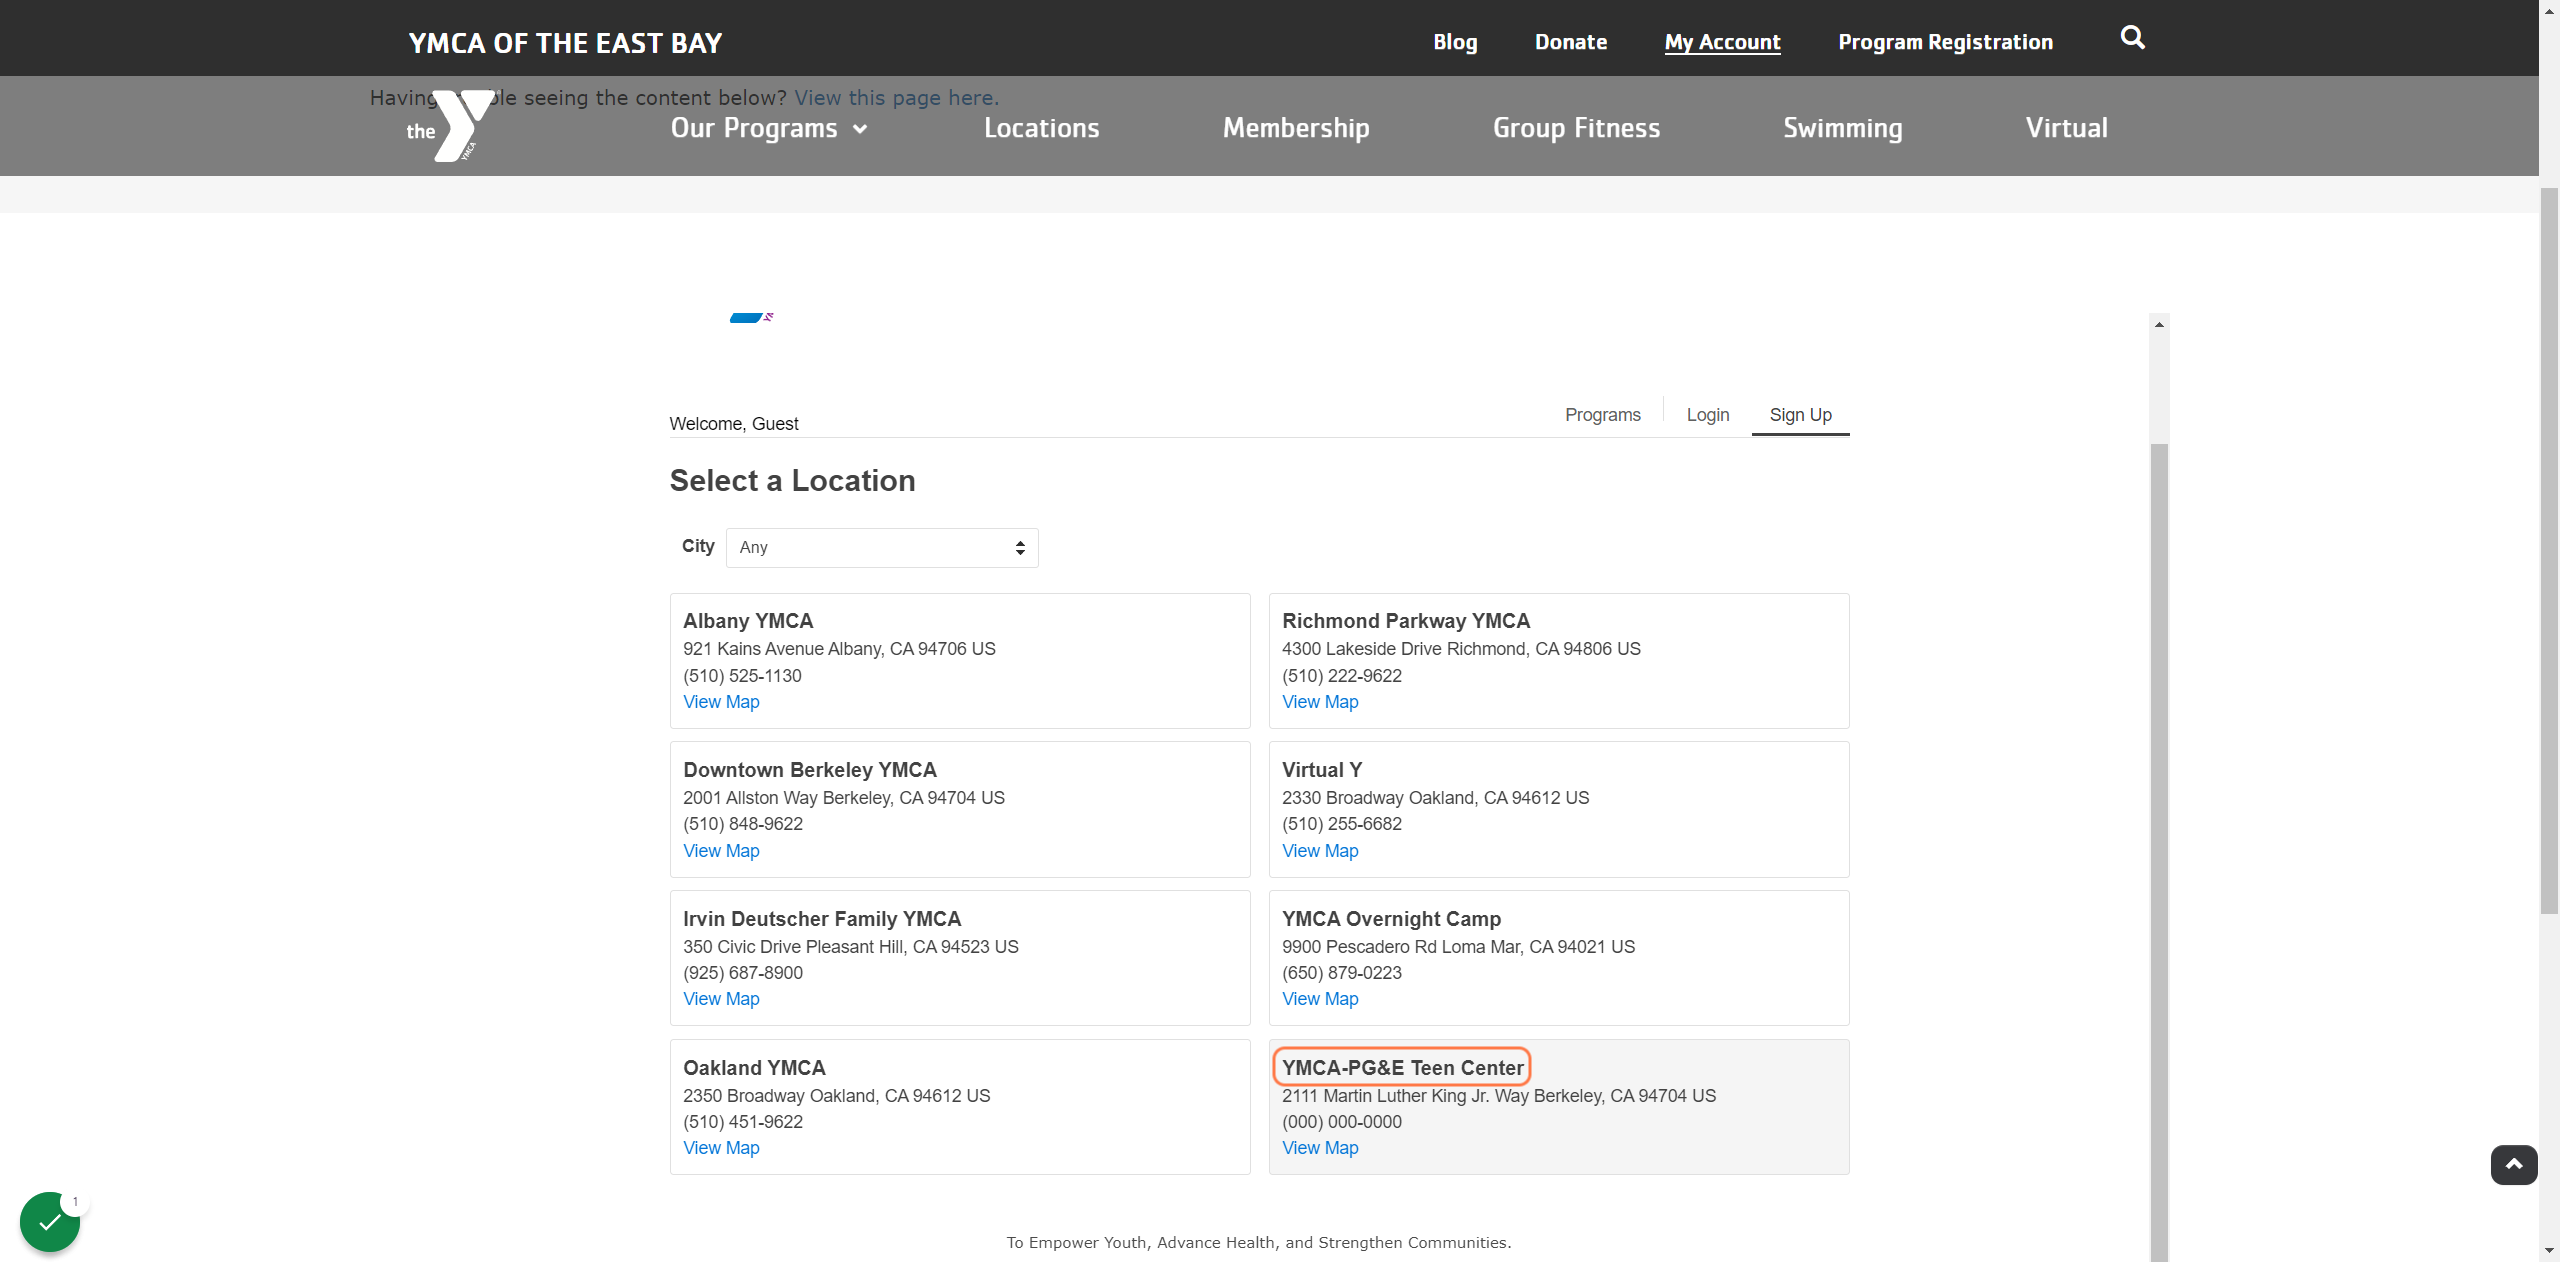Choose Downtown Berkeley YMCA title
Image resolution: width=2560 pixels, height=1262 pixels.
pos(810,770)
